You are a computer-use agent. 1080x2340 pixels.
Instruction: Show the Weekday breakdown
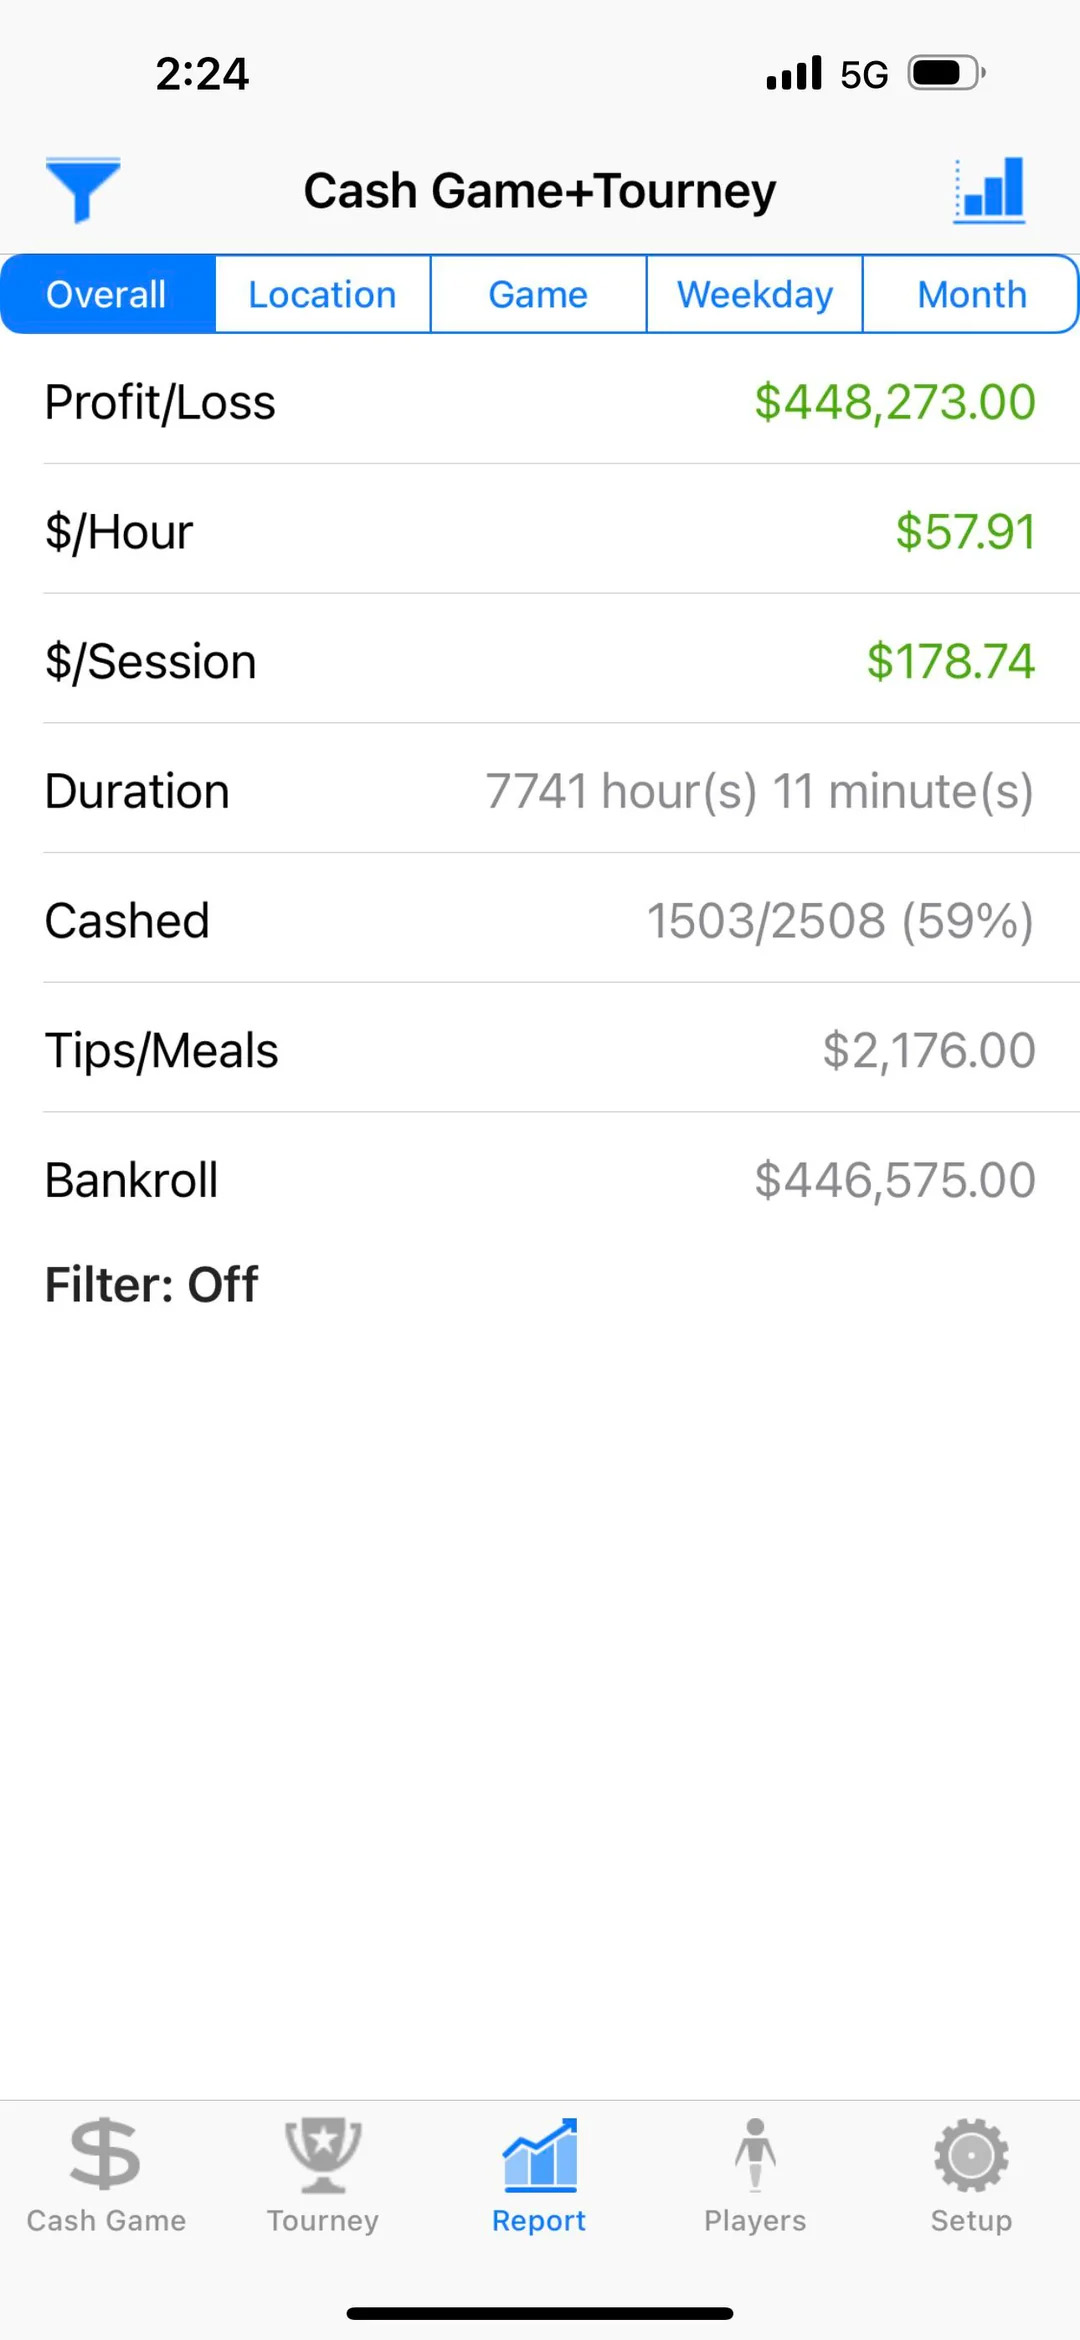tap(755, 295)
